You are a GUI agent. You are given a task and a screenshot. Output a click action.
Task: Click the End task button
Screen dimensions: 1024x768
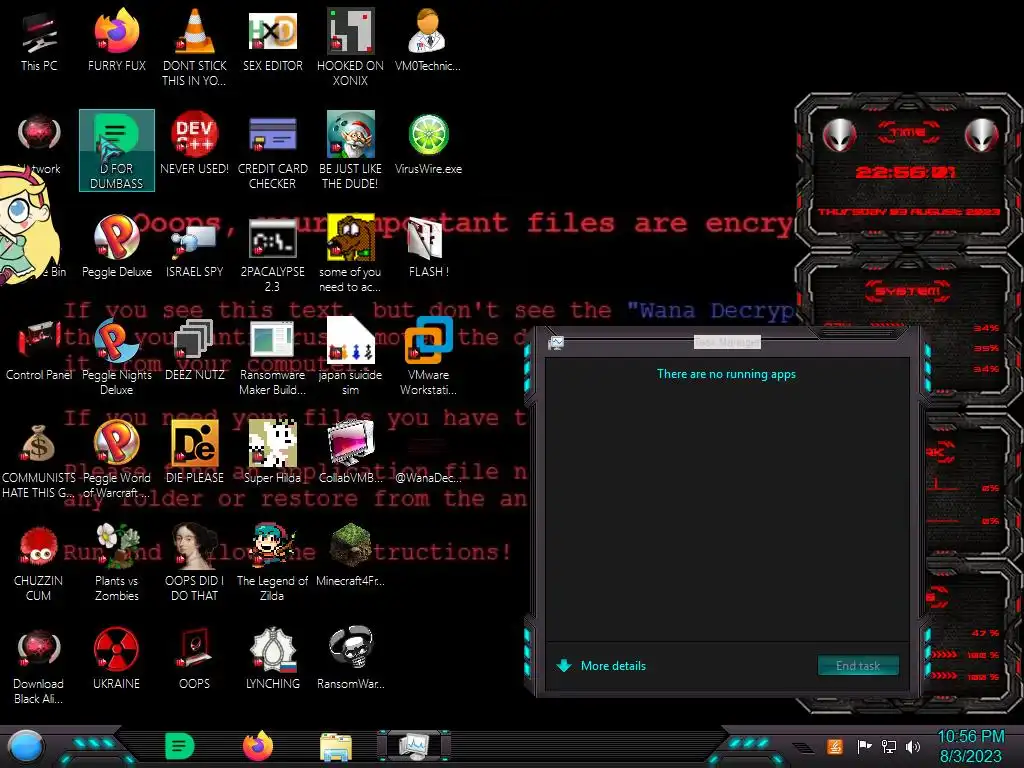point(858,665)
